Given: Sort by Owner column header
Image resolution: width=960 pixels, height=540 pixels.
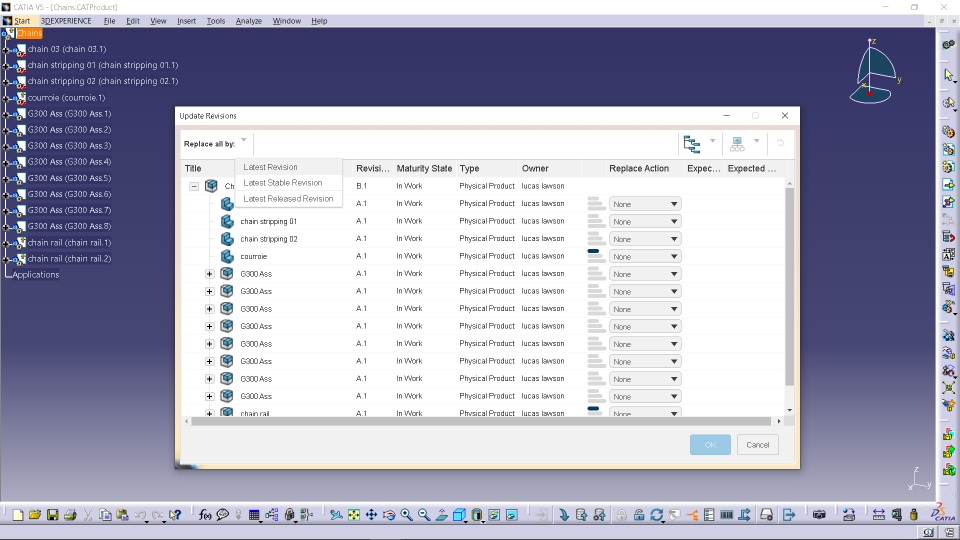Looking at the screenshot, I should [535, 168].
